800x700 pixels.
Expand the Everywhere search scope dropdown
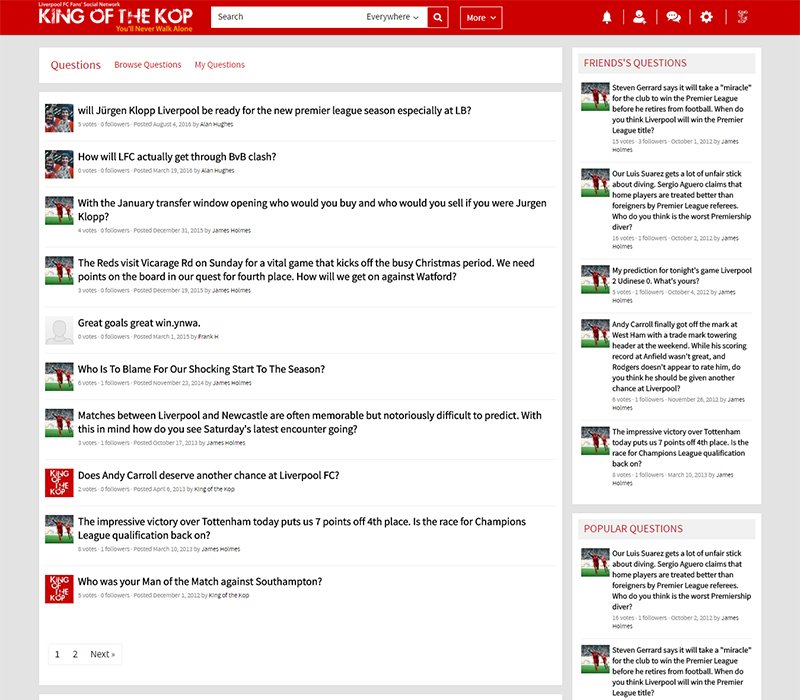click(392, 17)
